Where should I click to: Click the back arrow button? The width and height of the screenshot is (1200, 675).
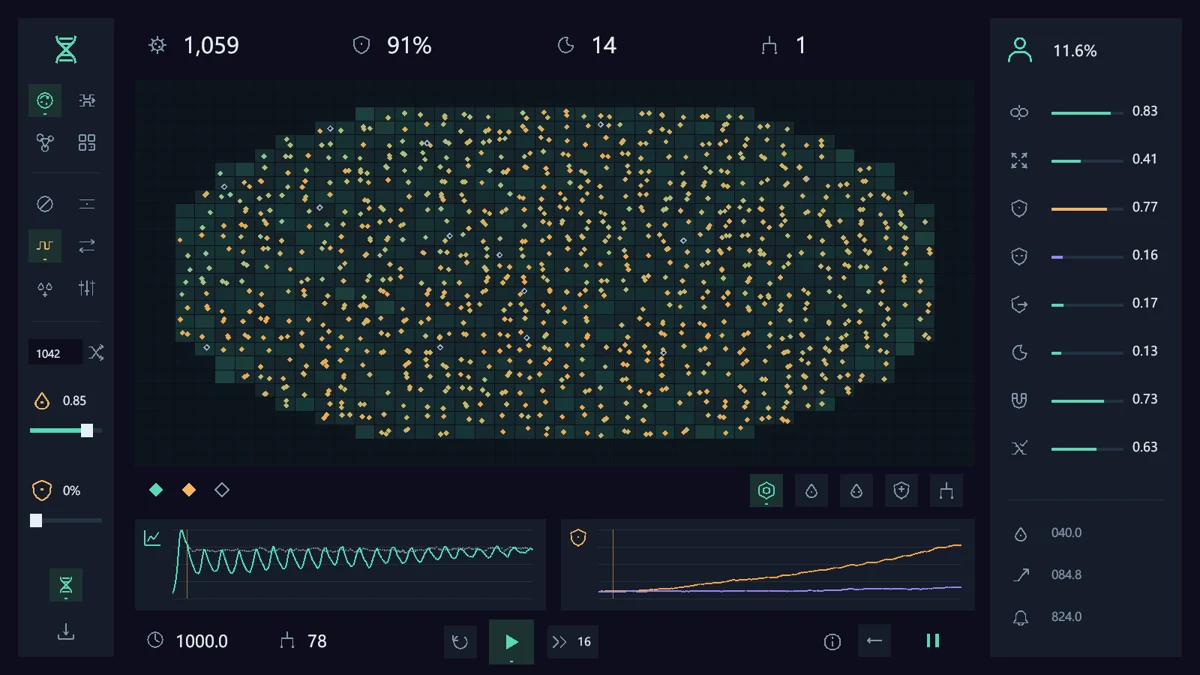875,641
